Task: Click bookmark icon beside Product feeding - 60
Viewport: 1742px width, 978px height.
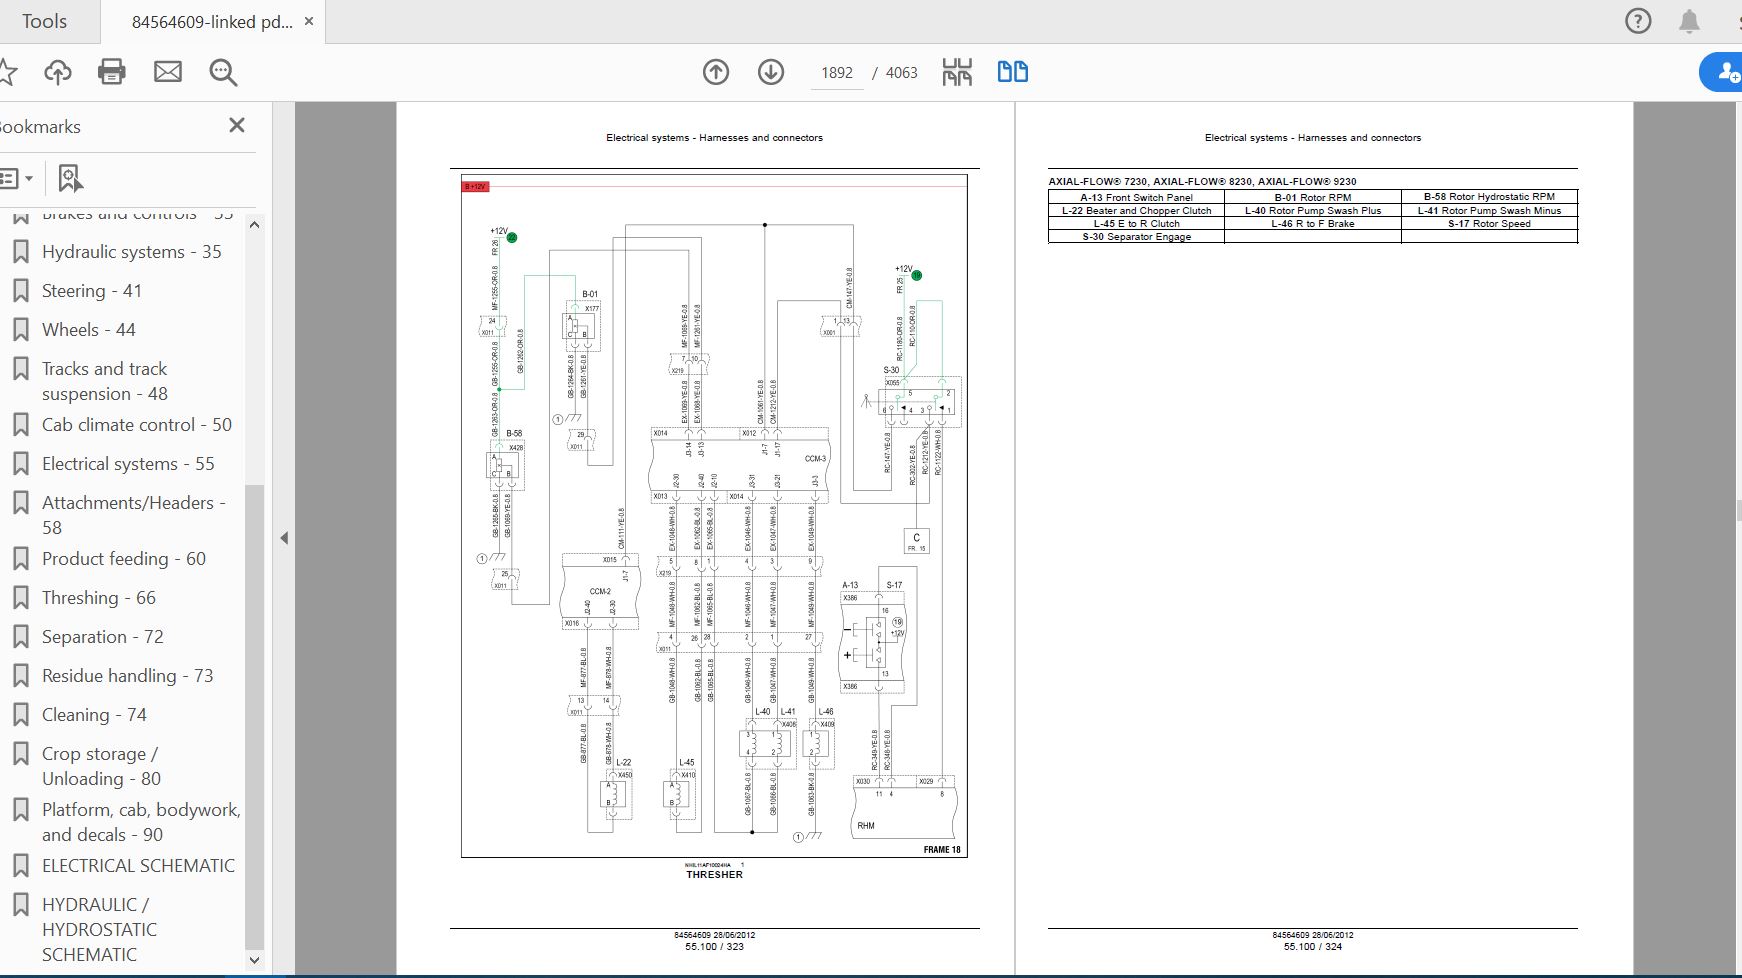Action: point(20,559)
